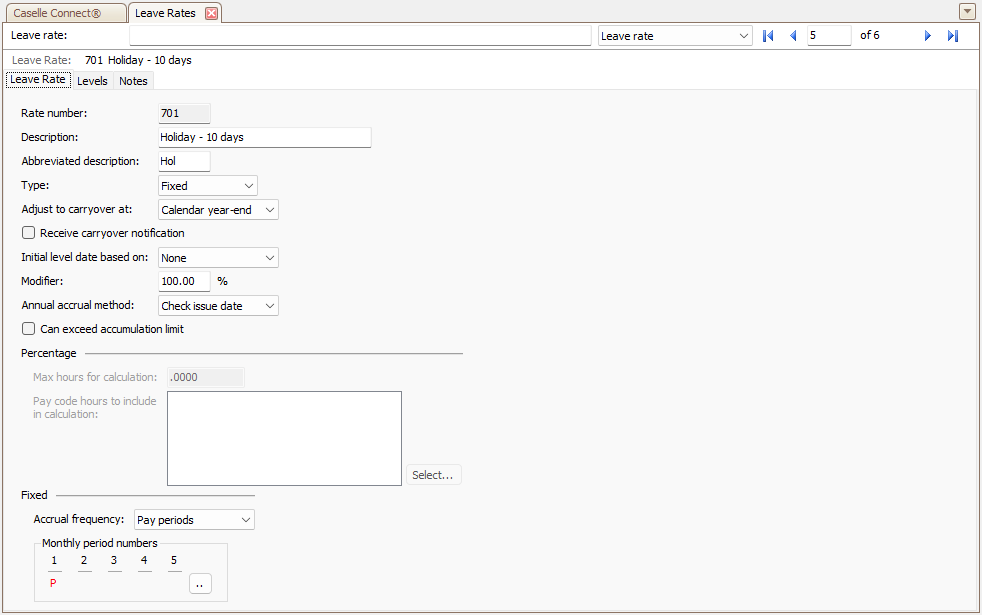Click monthly period number 2
This screenshot has width=982, height=615.
84,561
